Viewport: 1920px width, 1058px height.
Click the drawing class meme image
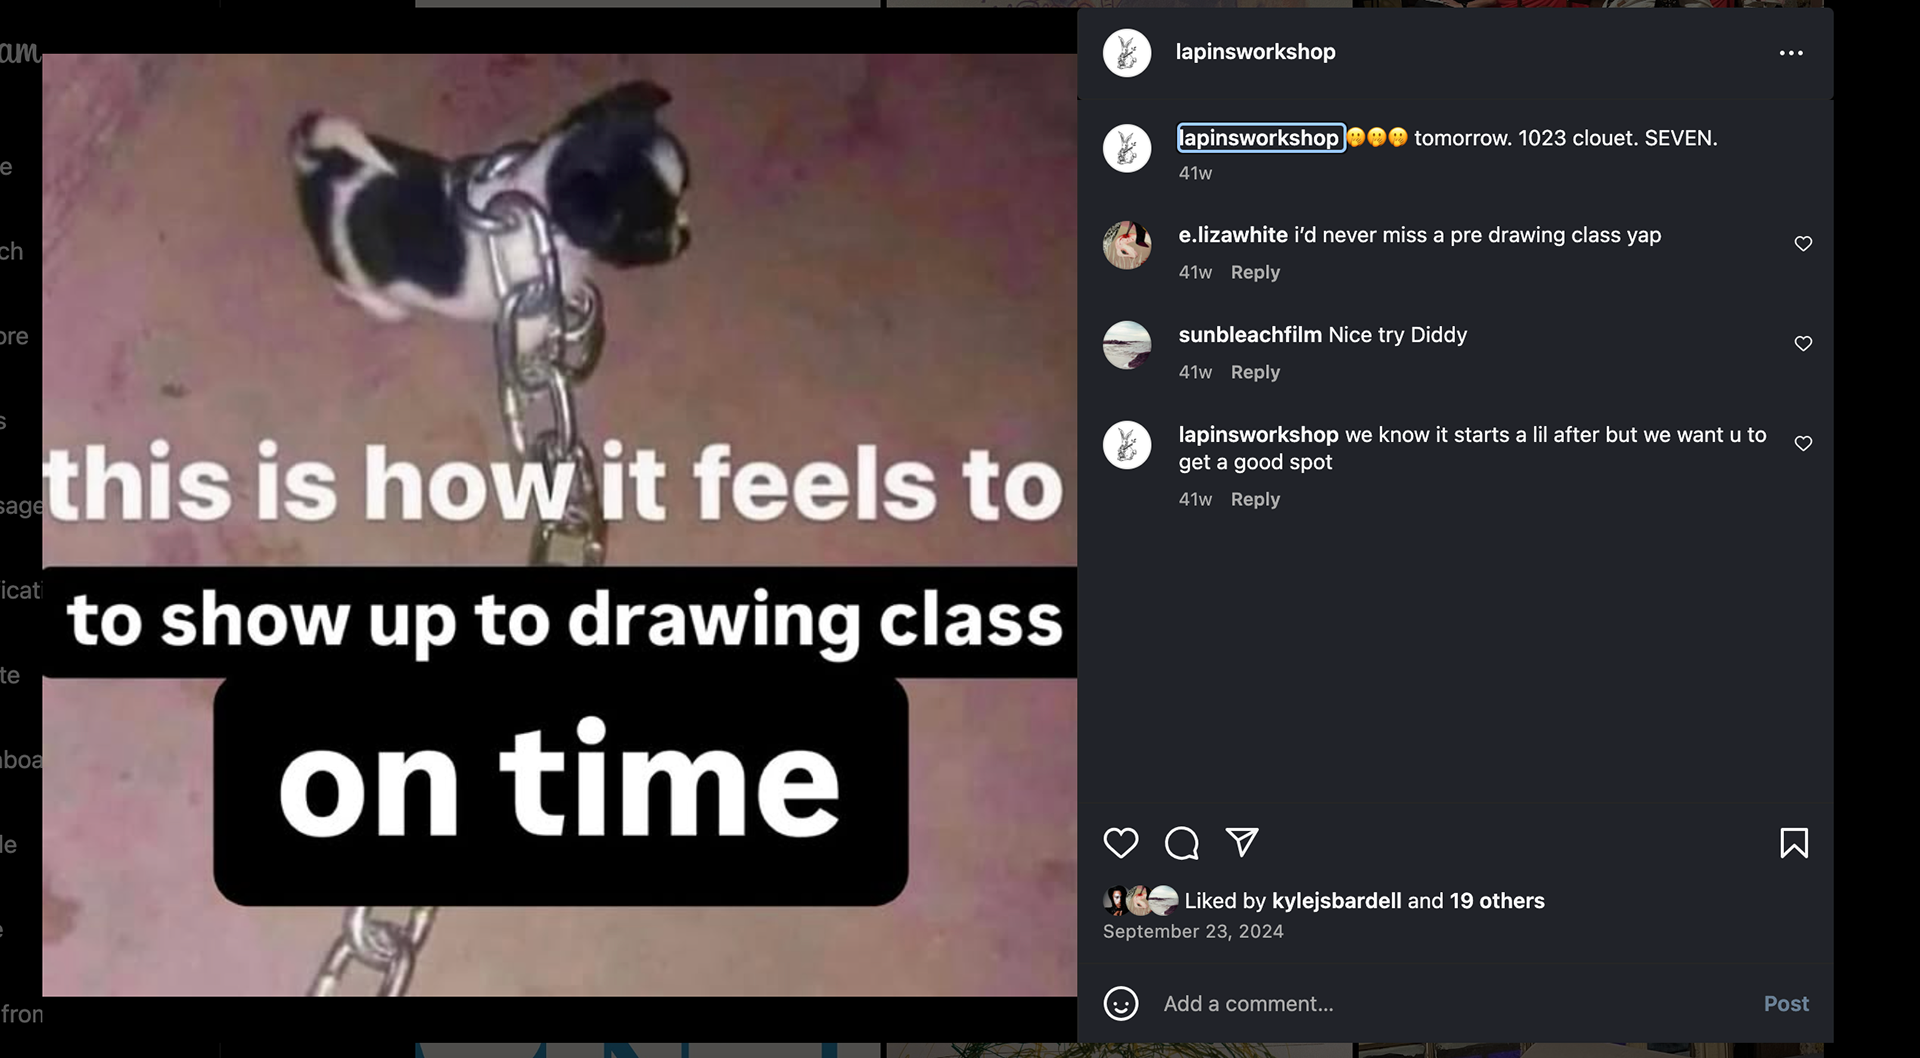coord(560,524)
